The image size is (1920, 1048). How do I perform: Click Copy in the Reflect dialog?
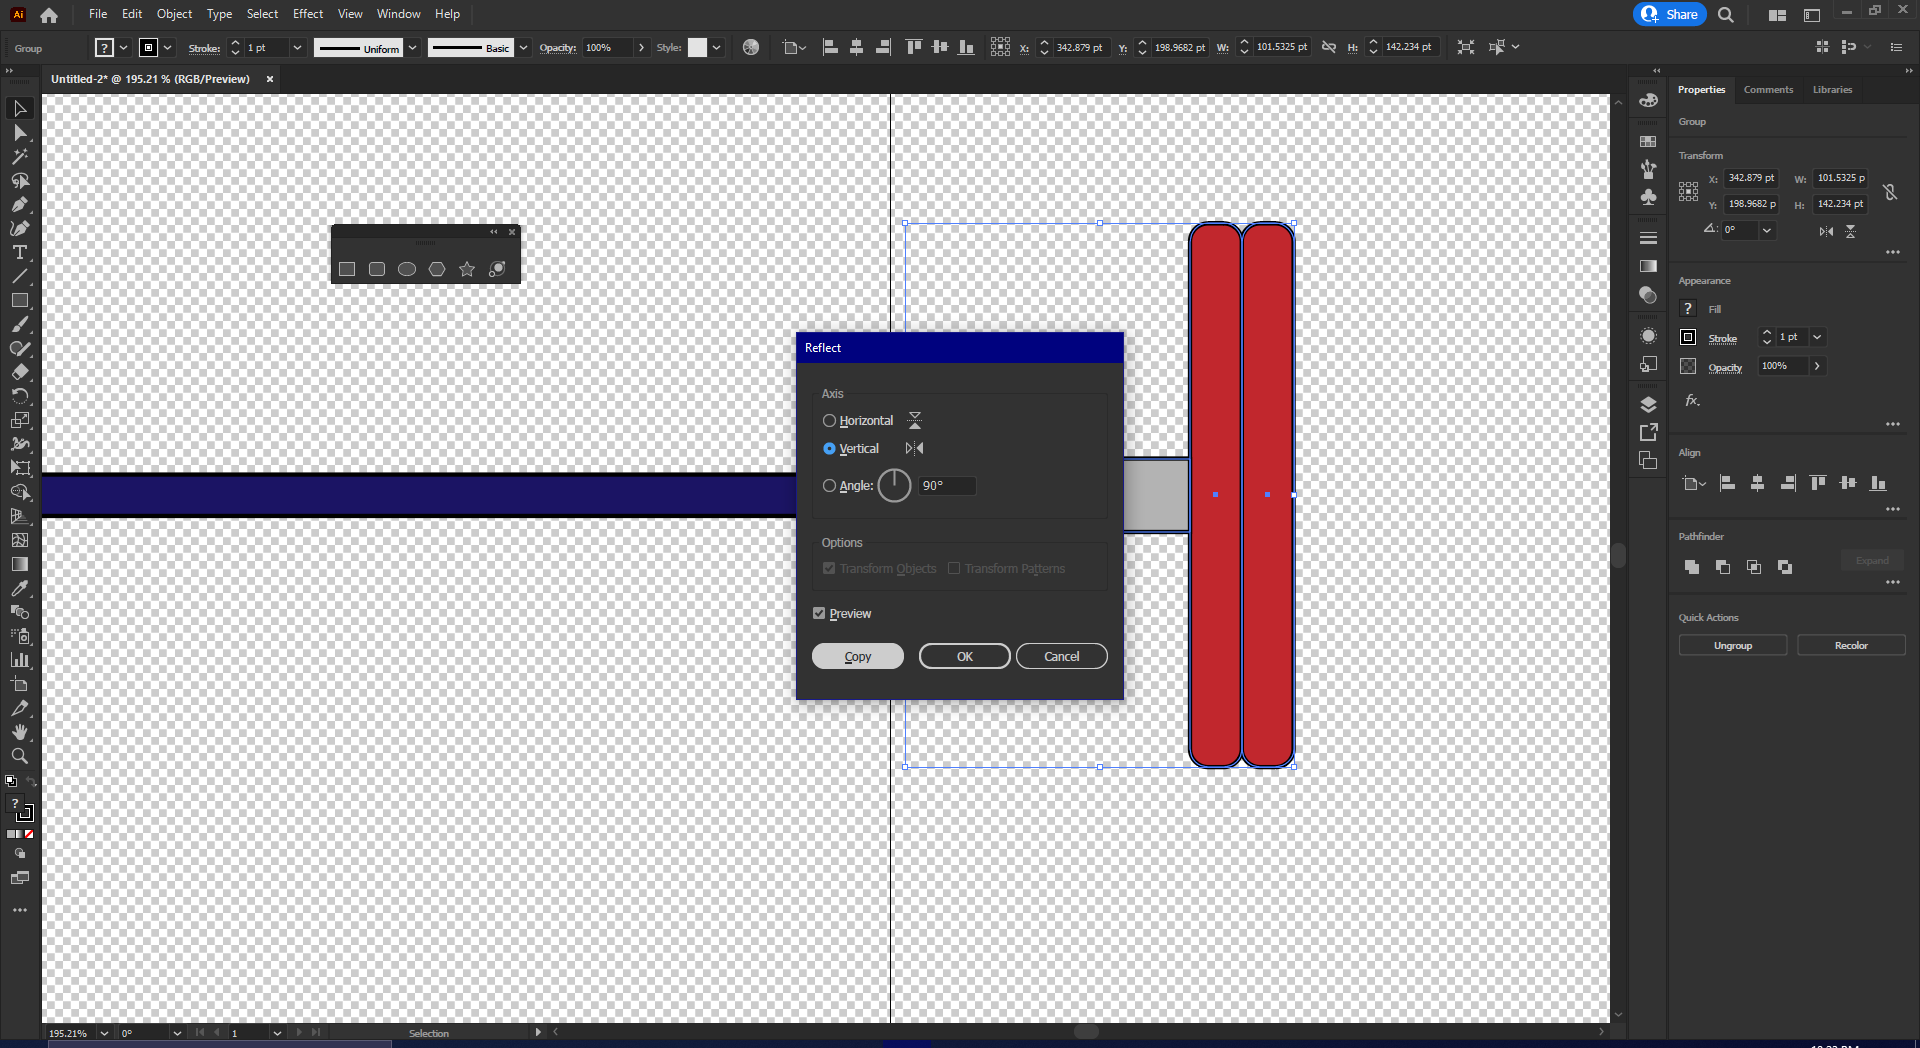pyautogui.click(x=857, y=656)
